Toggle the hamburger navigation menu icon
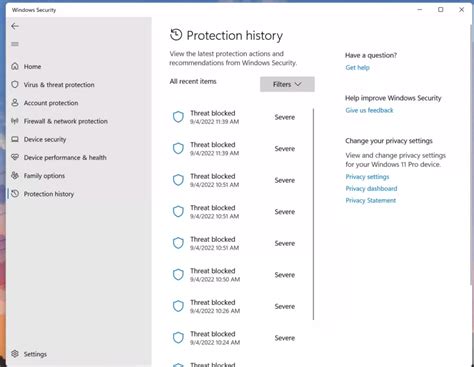Screen dimensions: 474x367 click(15, 44)
